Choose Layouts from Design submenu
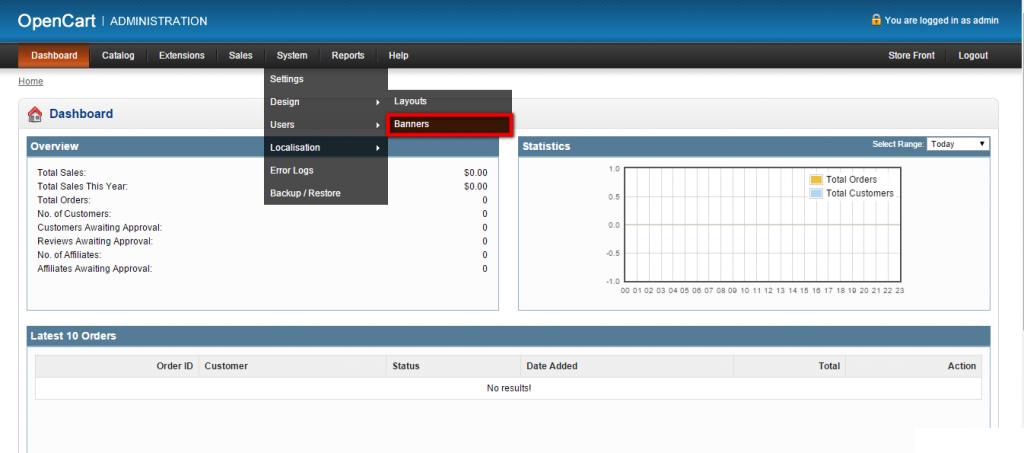The height and width of the screenshot is (453, 1024). [449, 101]
